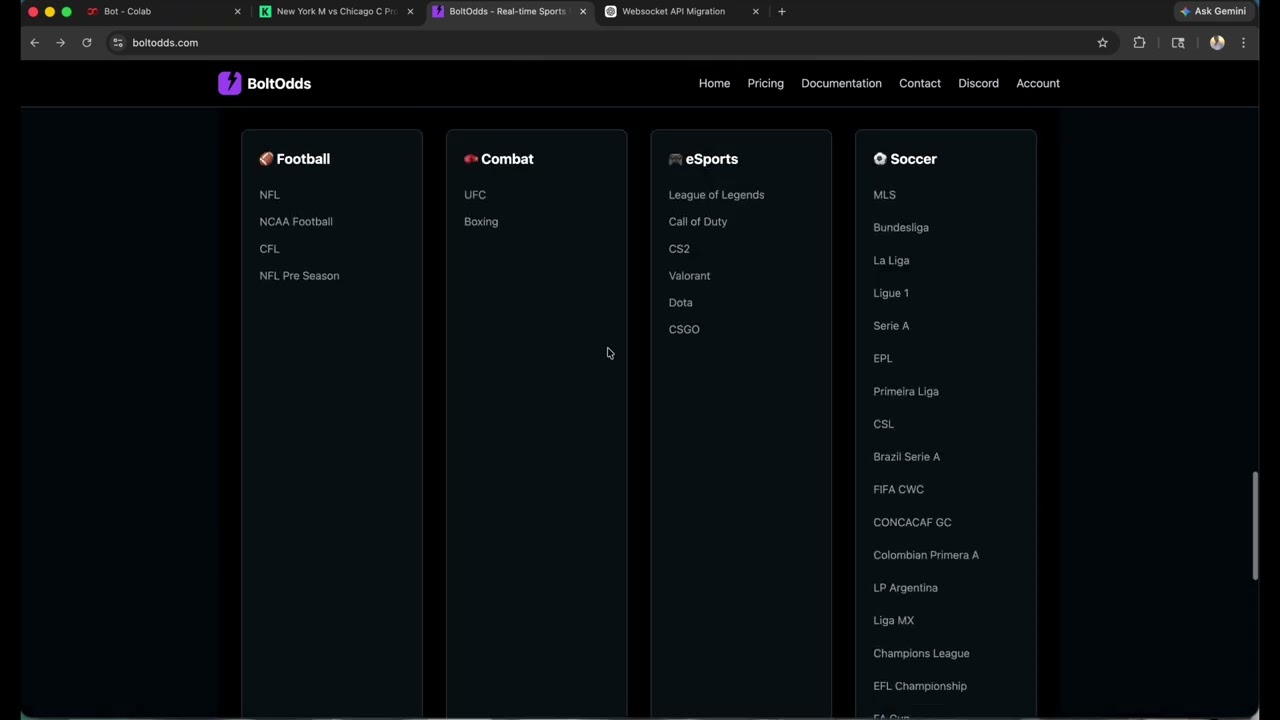Viewport: 1280px width, 720px height.
Task: Select UFC in Combat list
Action: [x=475, y=195]
